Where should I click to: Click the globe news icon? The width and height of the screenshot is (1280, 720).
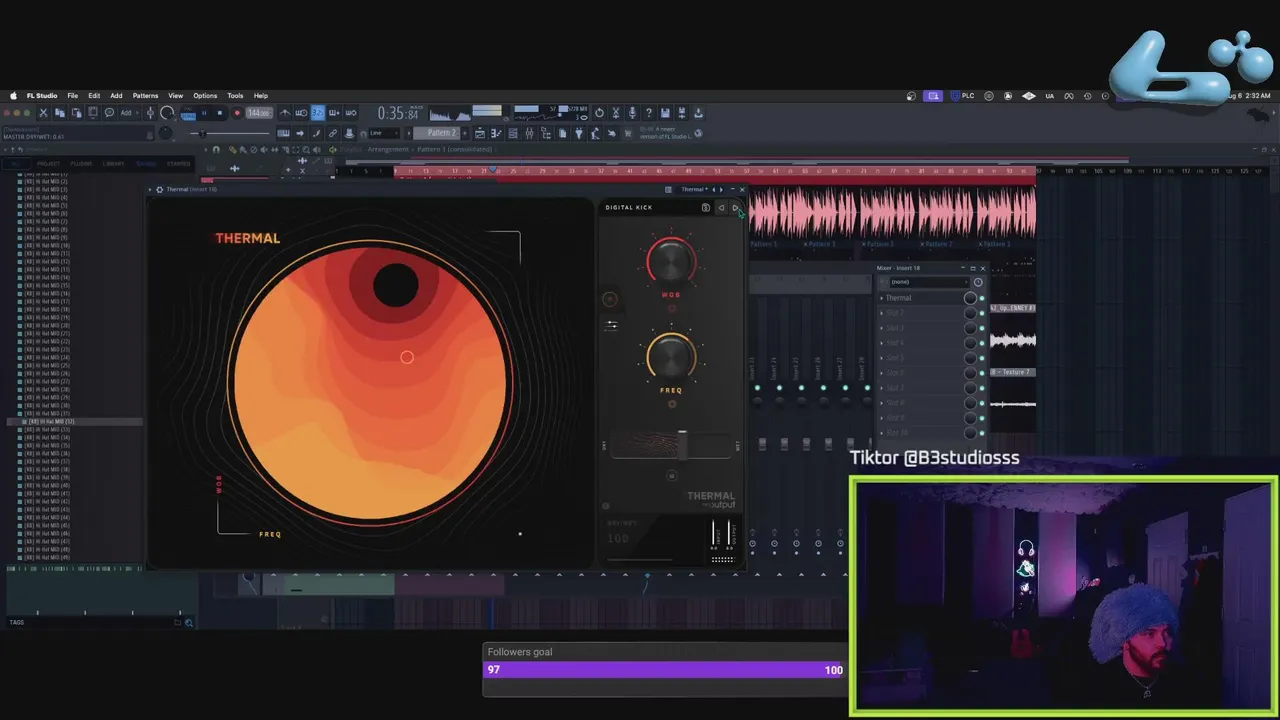click(698, 132)
